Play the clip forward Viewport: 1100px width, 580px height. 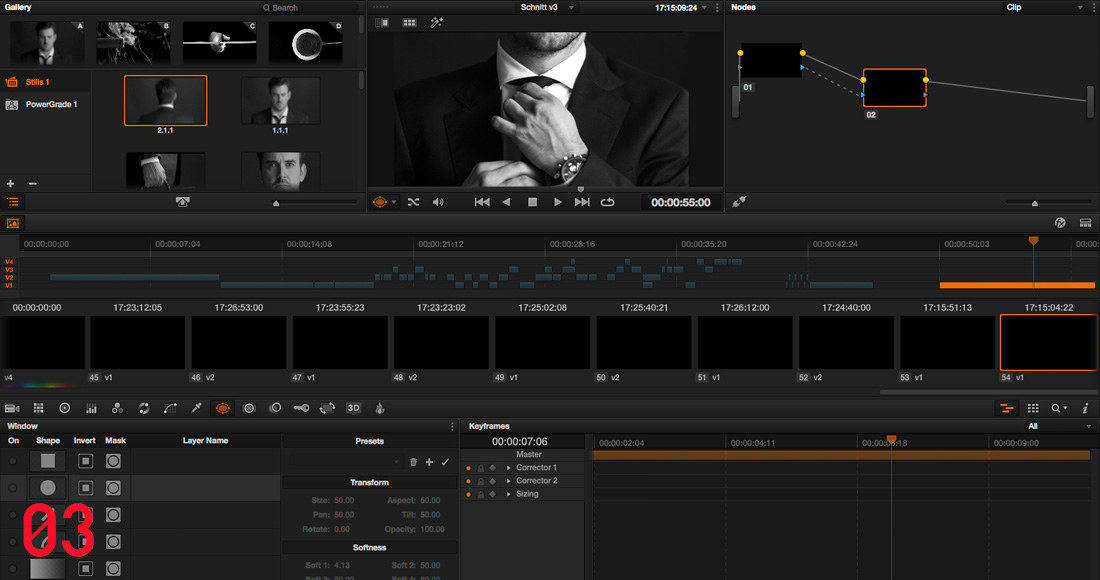coord(558,202)
